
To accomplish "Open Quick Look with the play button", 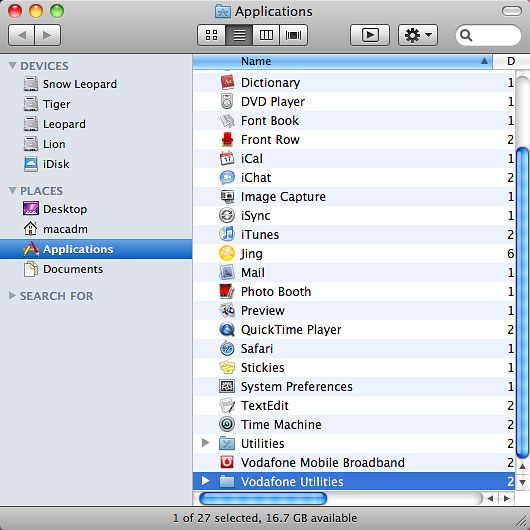I will click(x=370, y=35).
